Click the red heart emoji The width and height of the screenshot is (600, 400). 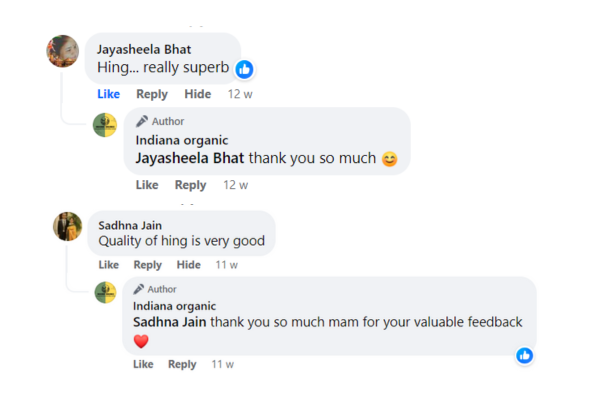click(x=141, y=341)
